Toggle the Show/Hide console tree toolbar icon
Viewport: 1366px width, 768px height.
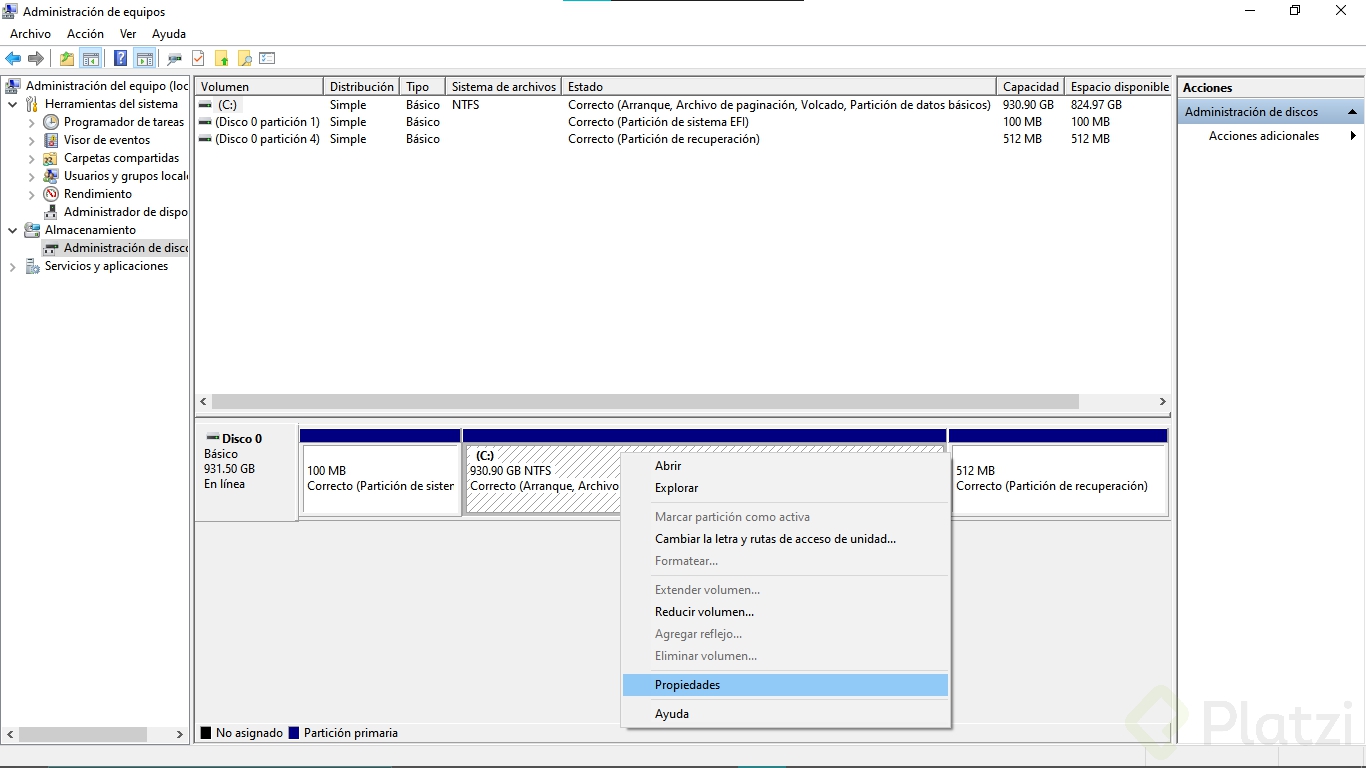click(90, 58)
